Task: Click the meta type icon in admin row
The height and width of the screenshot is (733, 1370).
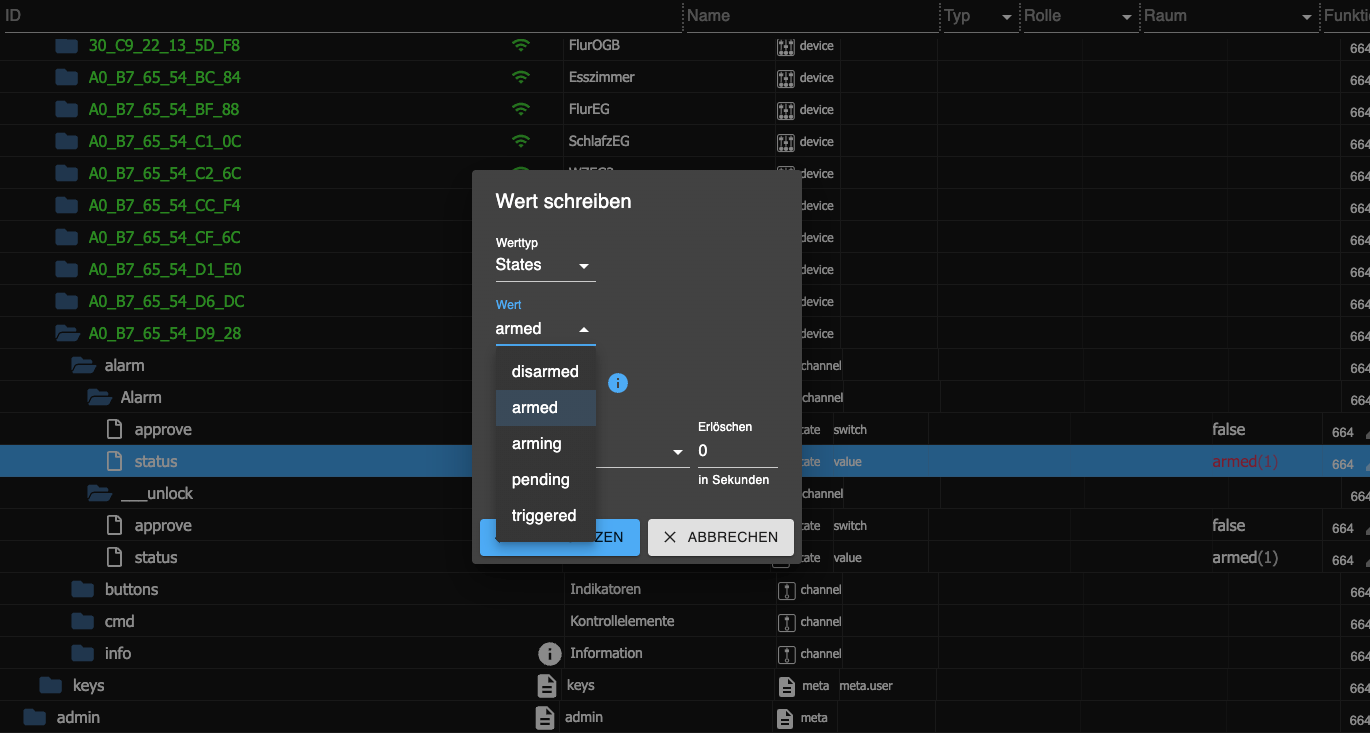Action: click(x=787, y=718)
